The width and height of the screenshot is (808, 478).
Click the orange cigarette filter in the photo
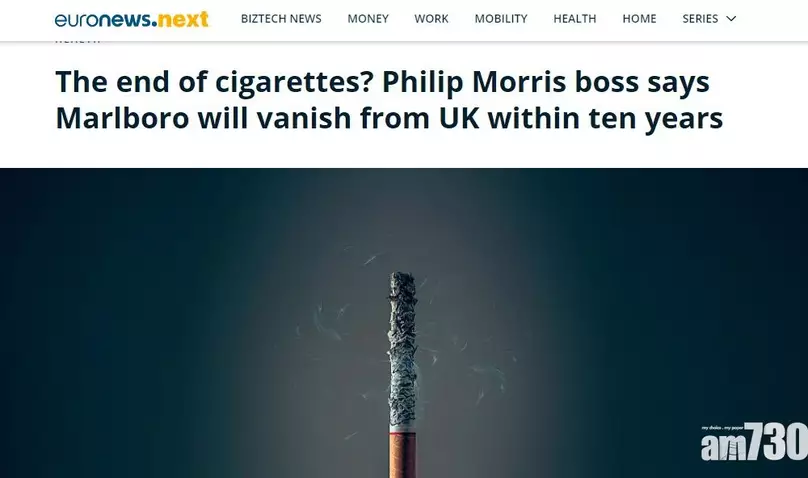point(402,455)
